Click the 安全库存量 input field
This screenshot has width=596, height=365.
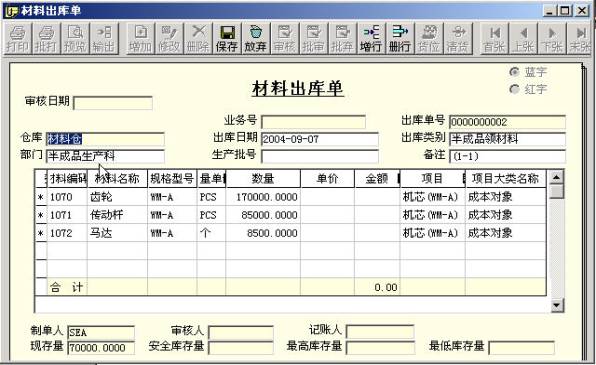[241, 348]
